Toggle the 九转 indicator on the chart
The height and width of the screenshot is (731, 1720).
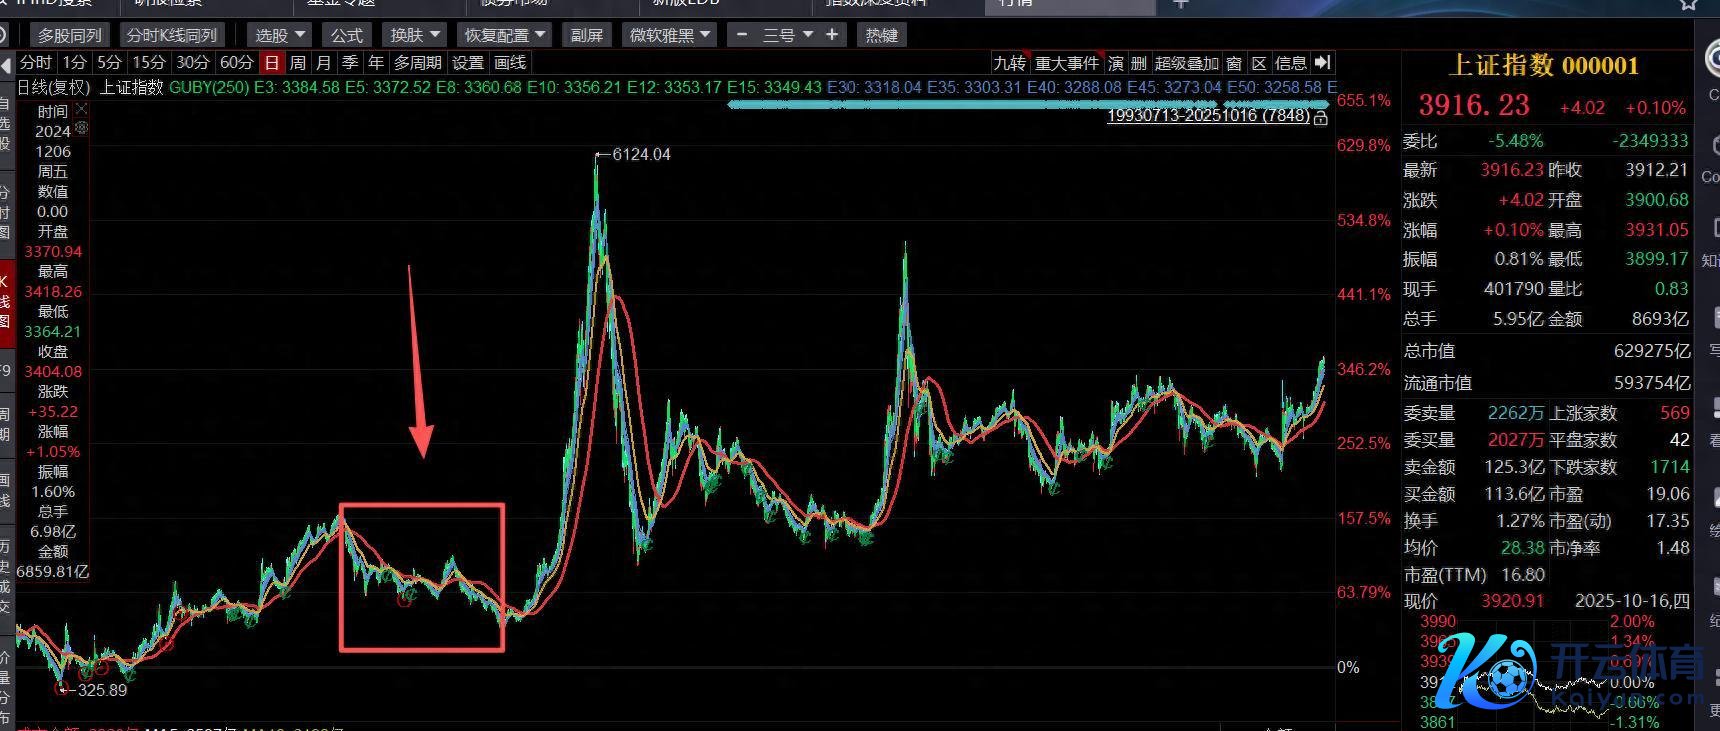coord(1009,63)
